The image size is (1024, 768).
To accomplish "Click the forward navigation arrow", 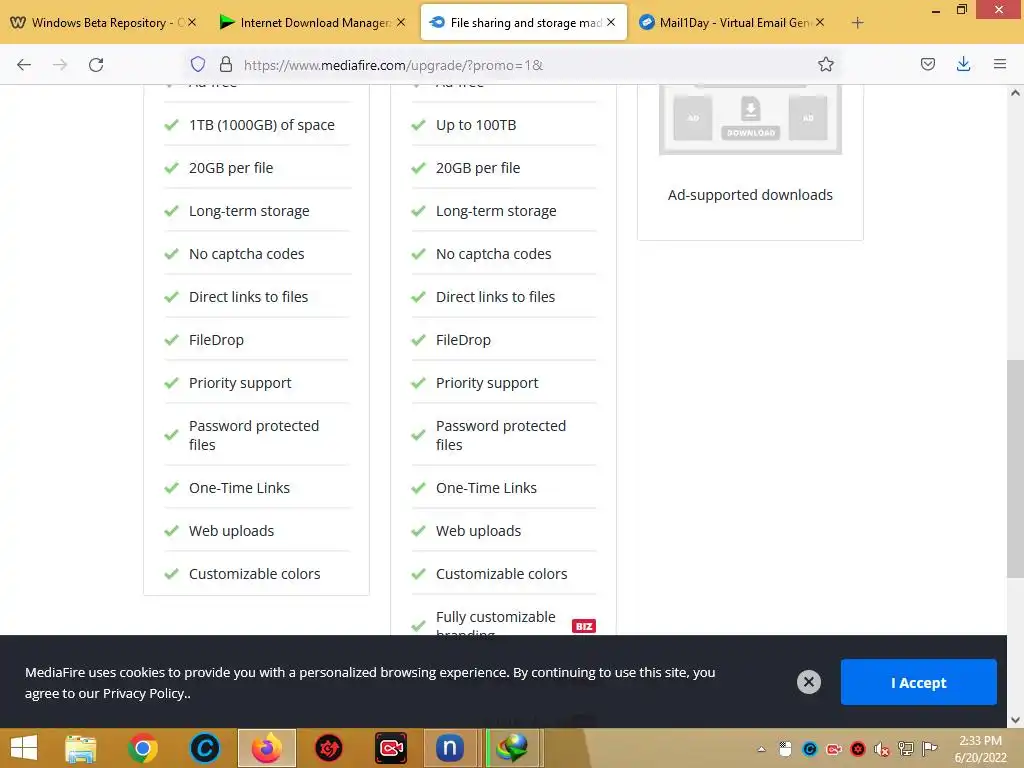I will 60,65.
